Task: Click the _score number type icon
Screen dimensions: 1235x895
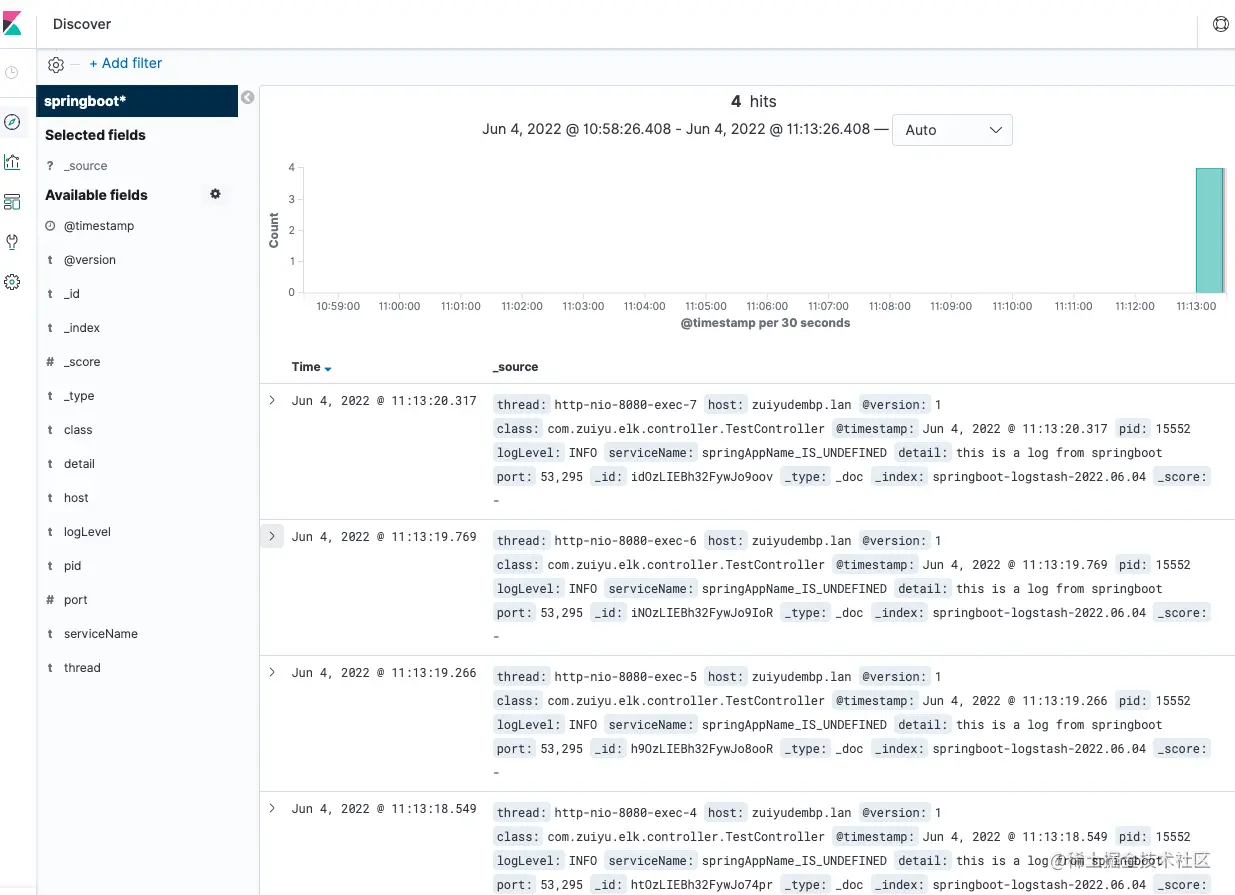Action: [50, 362]
